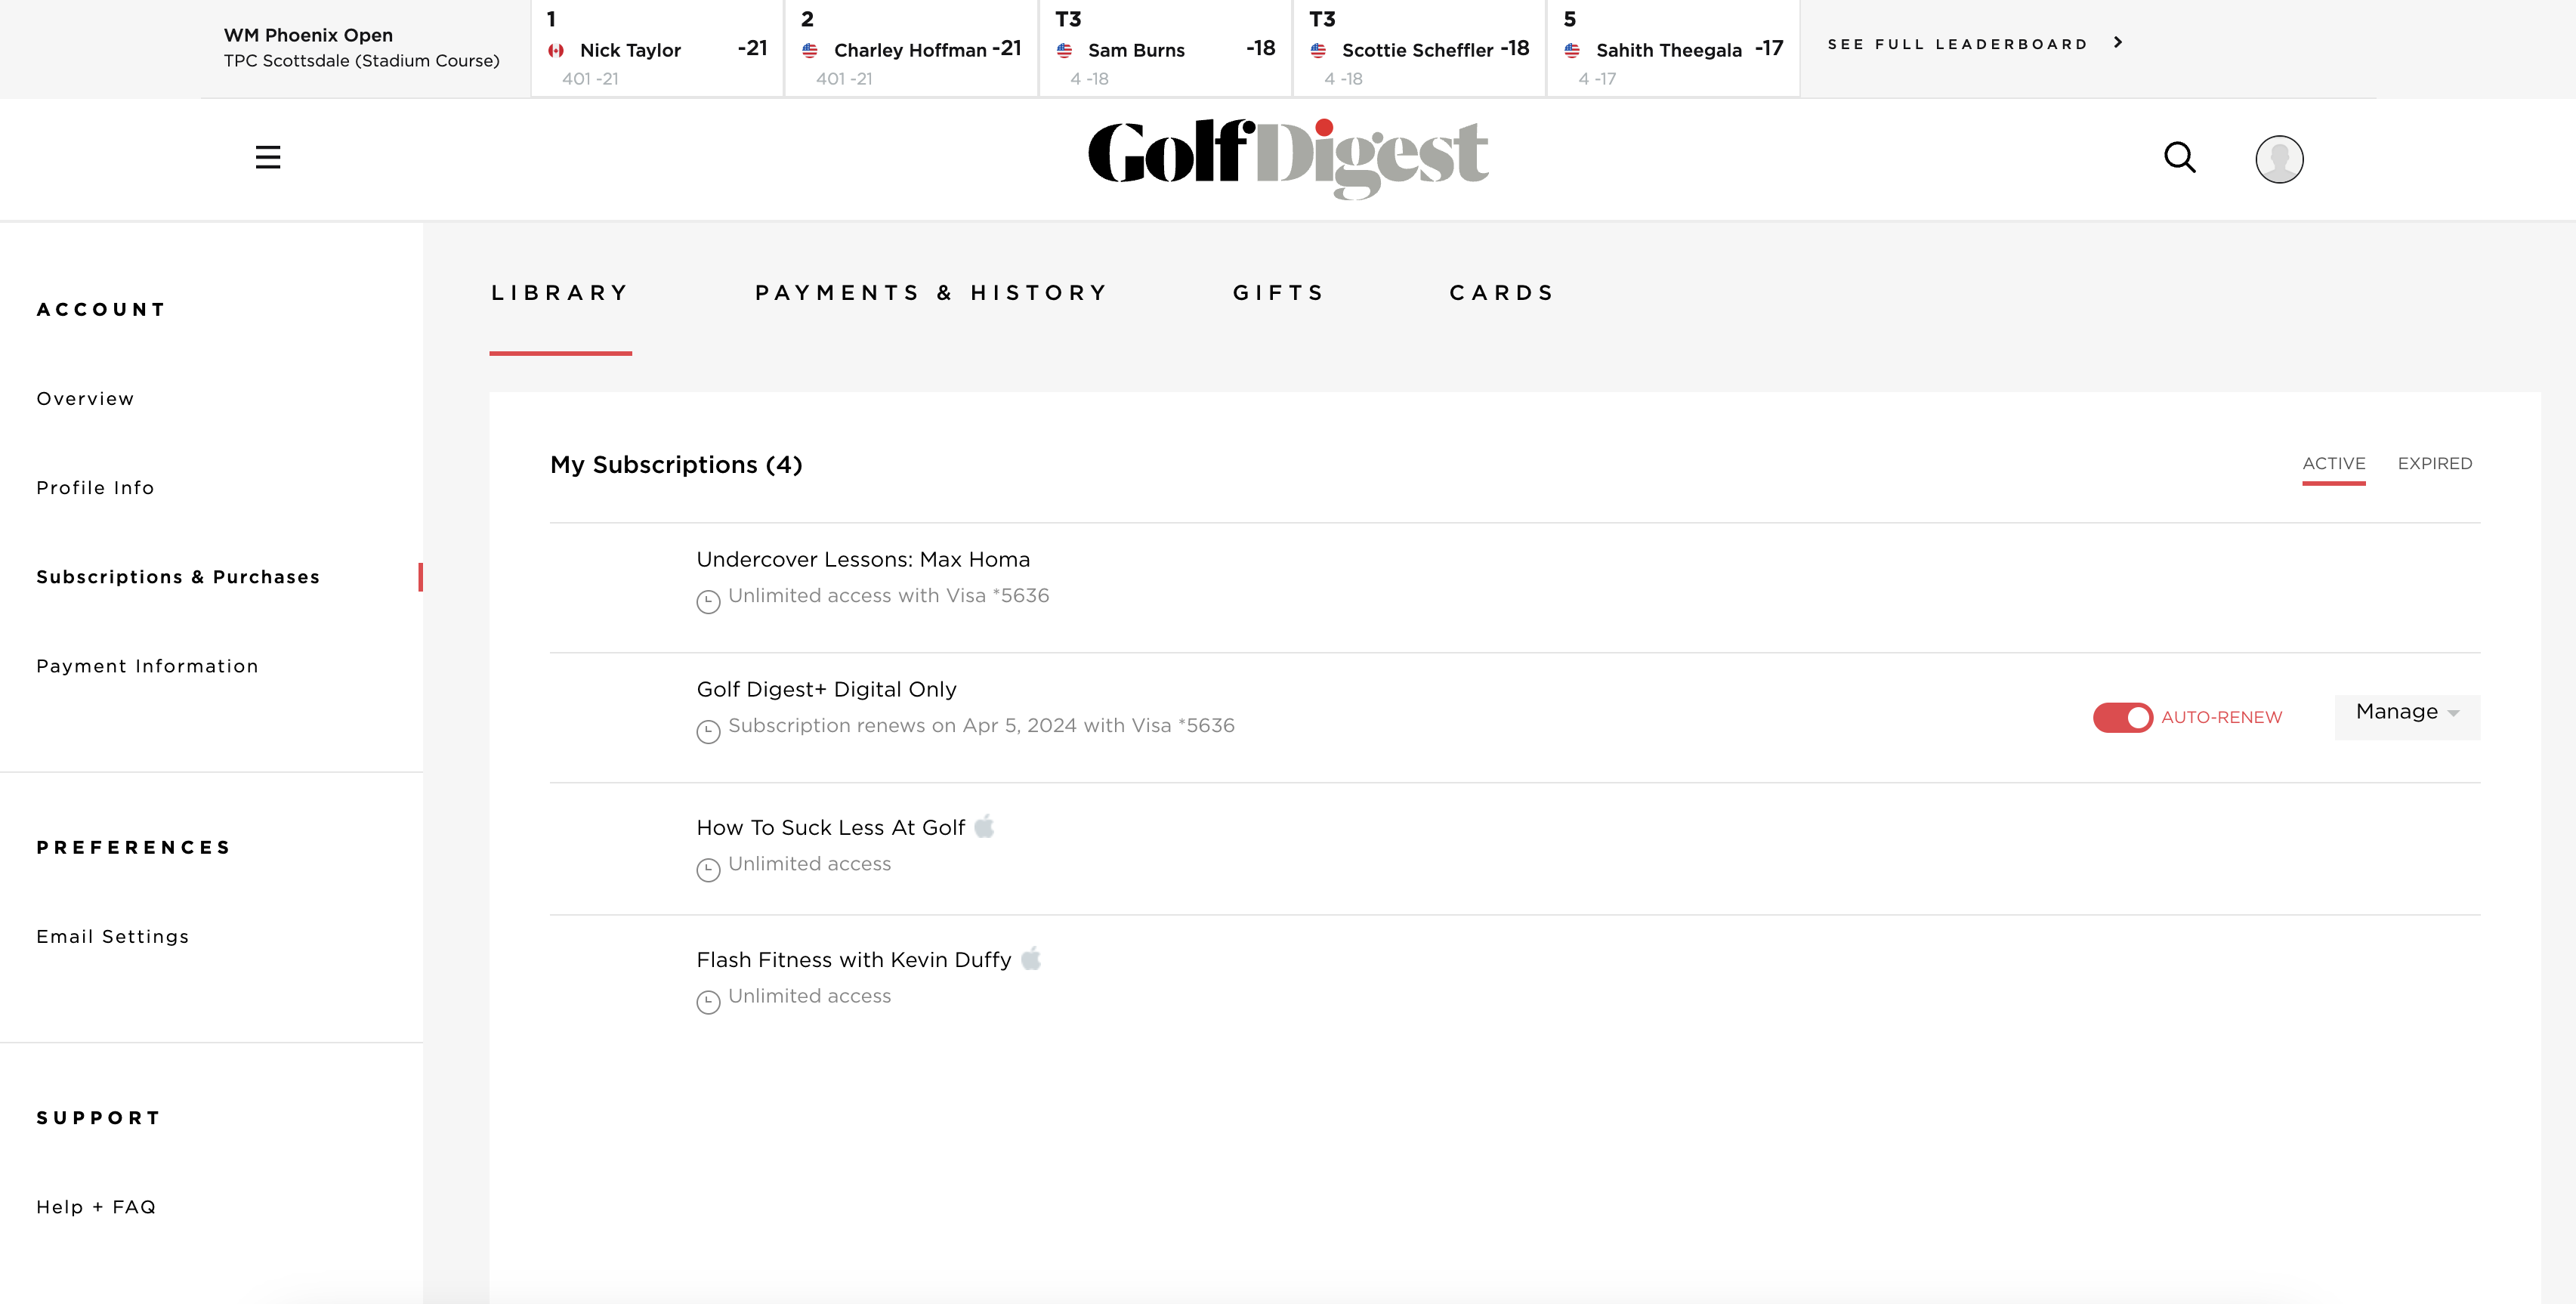
Task: Click the Golf Digest logo
Action: (x=1288, y=159)
